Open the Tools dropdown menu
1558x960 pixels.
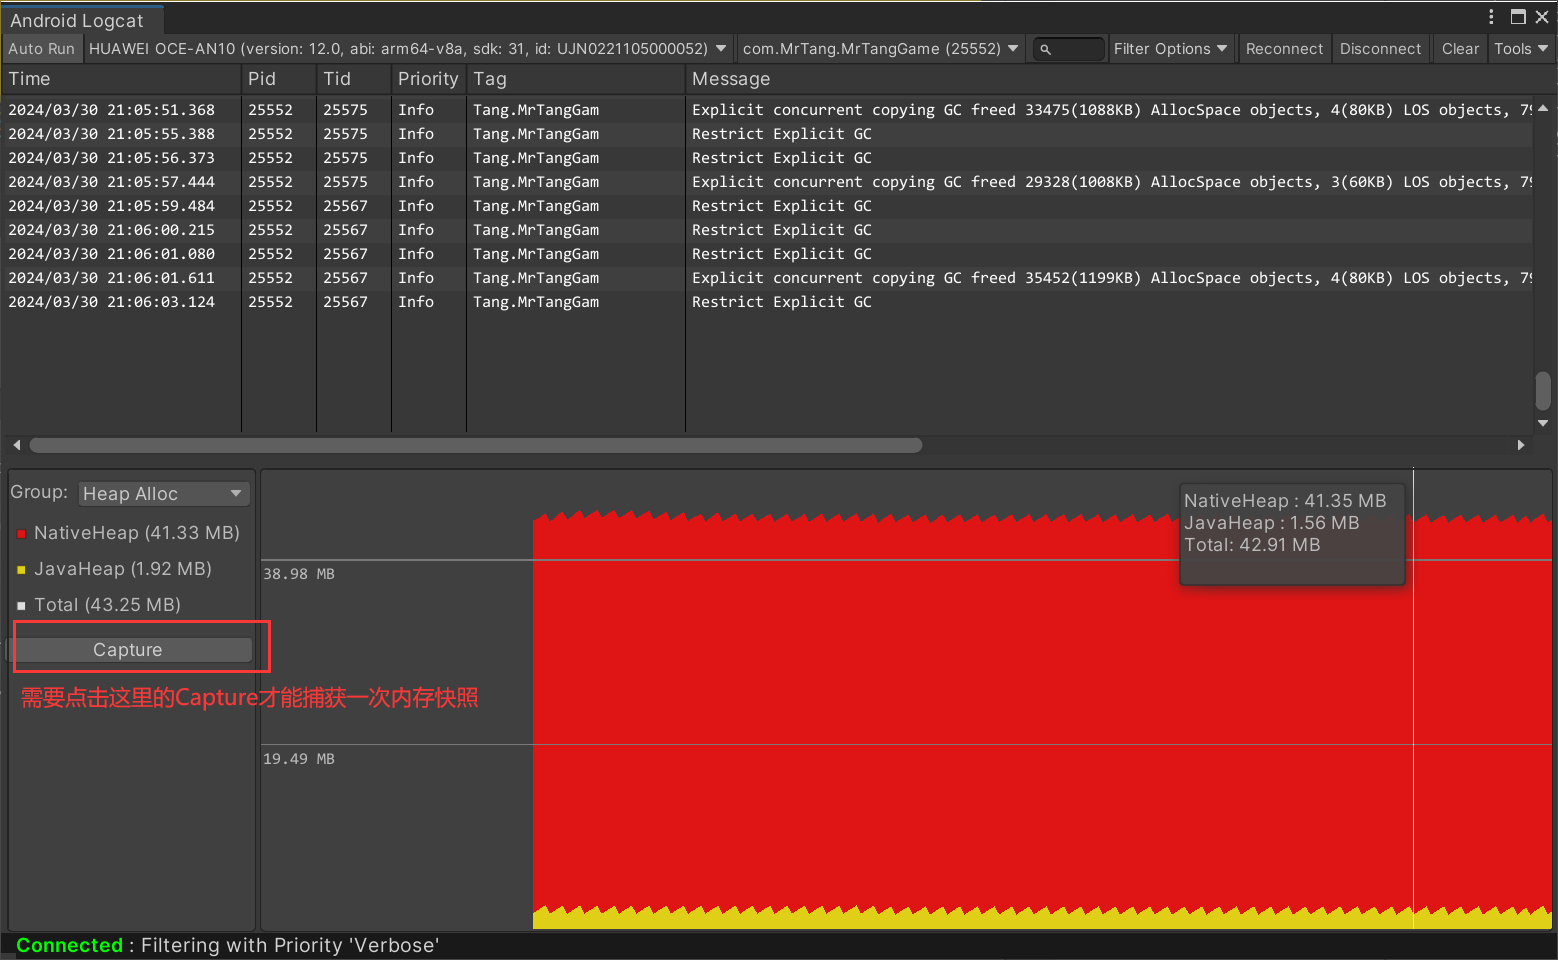pos(1521,49)
